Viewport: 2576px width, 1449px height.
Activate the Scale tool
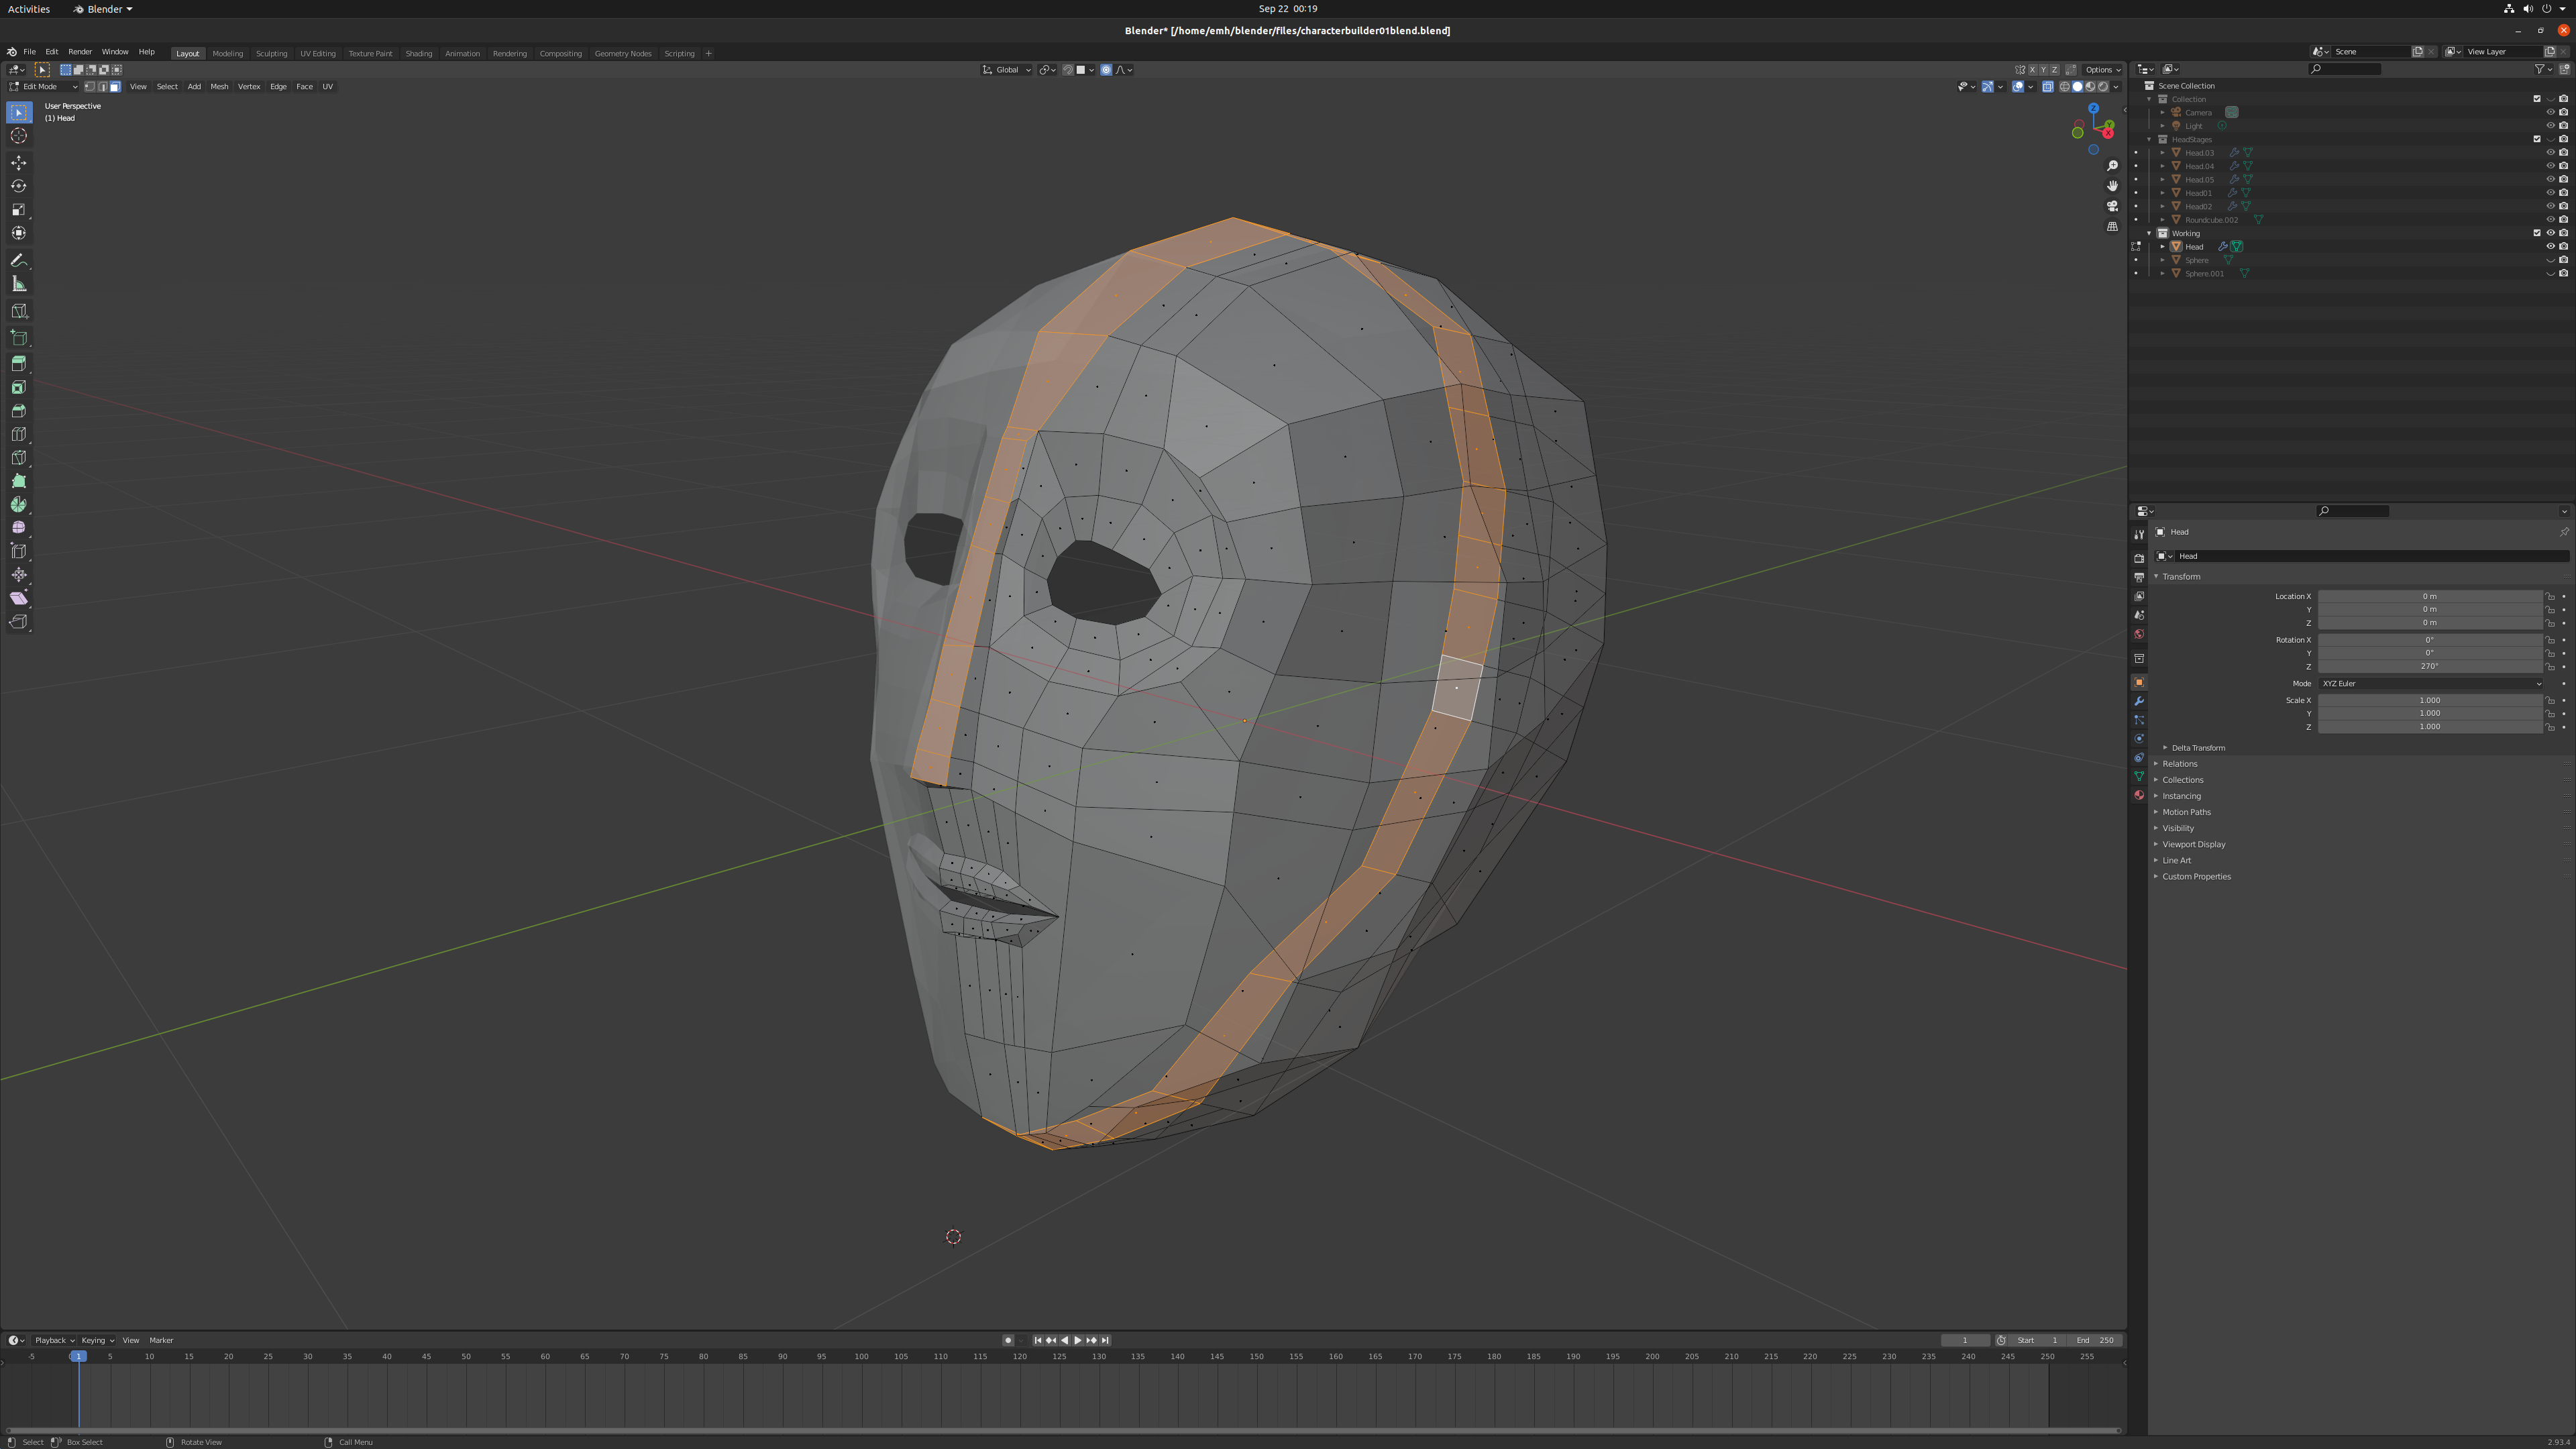click(19, 210)
